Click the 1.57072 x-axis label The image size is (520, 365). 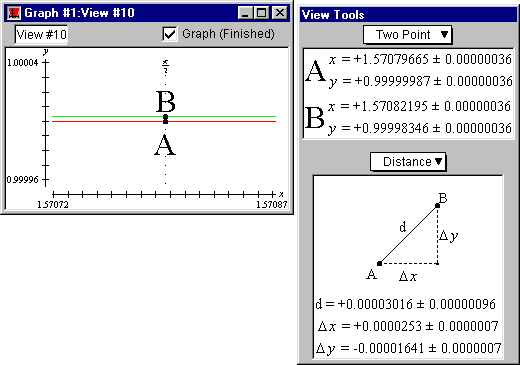[53, 205]
